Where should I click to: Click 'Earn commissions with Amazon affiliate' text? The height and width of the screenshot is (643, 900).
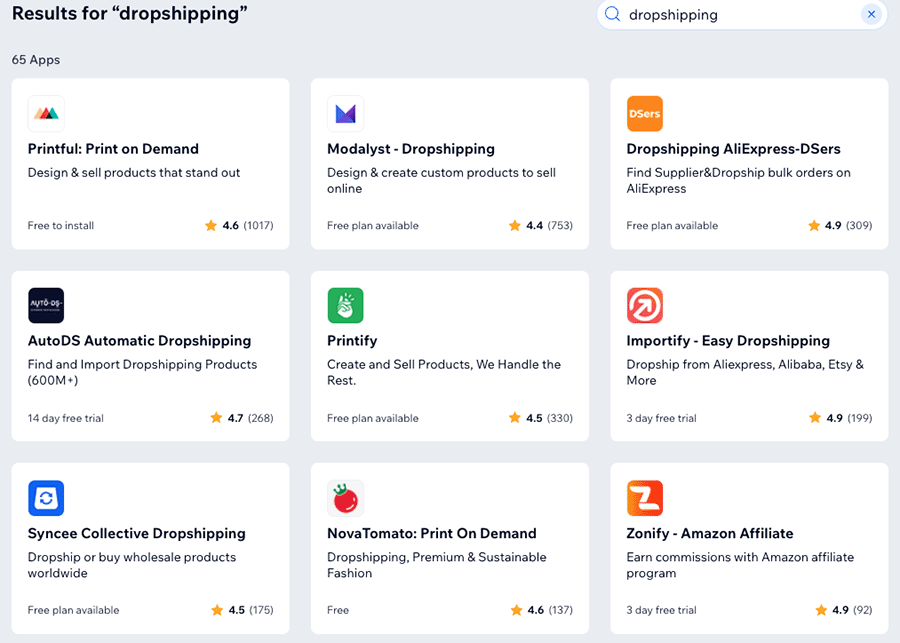(740, 565)
